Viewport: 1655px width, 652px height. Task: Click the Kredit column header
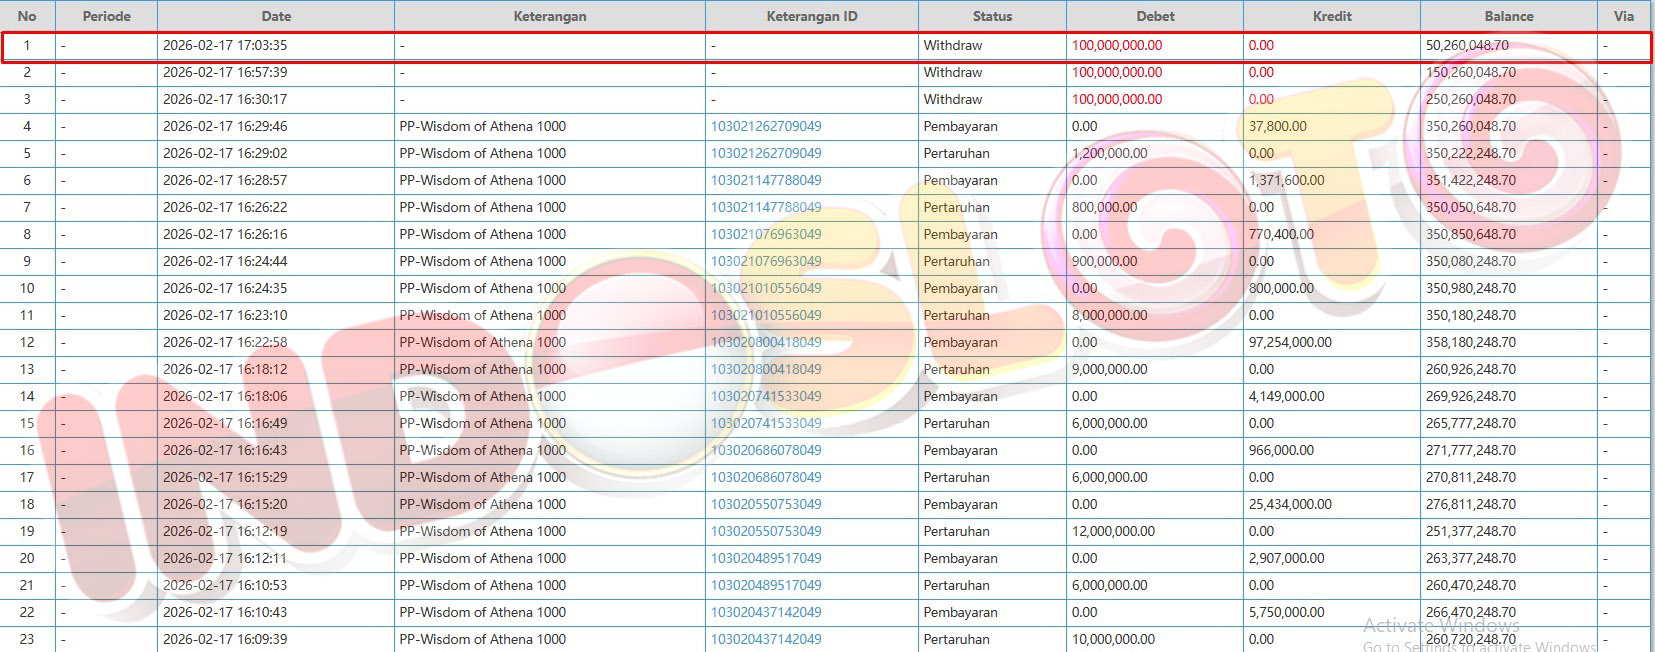pyautogui.click(x=1331, y=16)
